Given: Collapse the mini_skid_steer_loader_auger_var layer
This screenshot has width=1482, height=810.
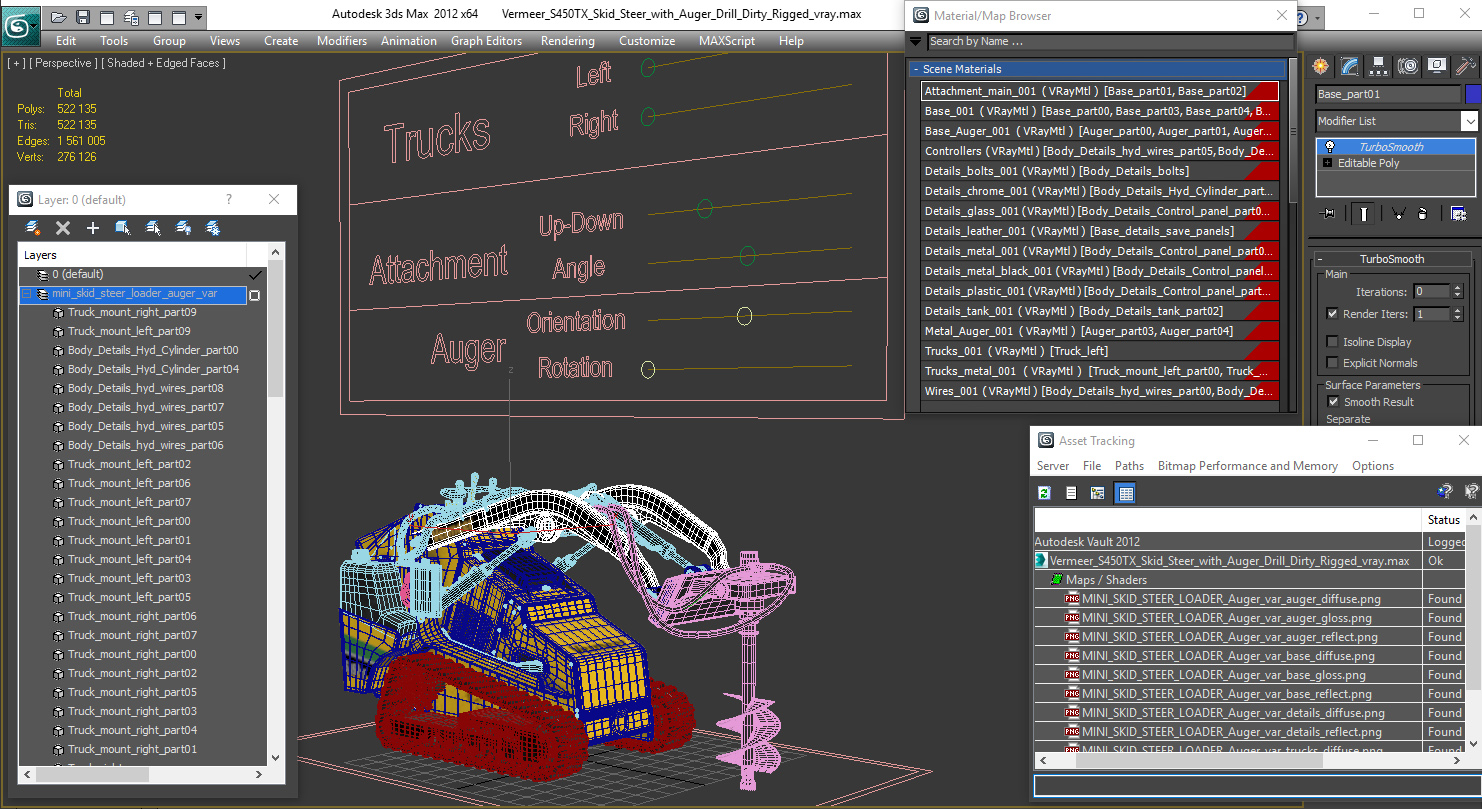Looking at the screenshot, I should tap(26, 294).
